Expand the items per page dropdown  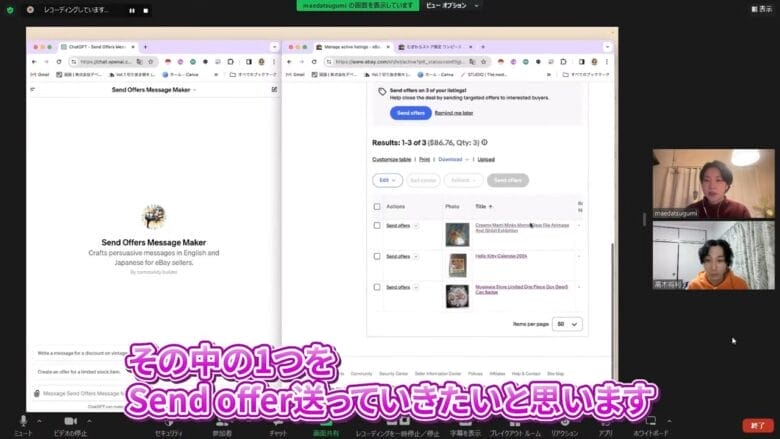(x=567, y=324)
